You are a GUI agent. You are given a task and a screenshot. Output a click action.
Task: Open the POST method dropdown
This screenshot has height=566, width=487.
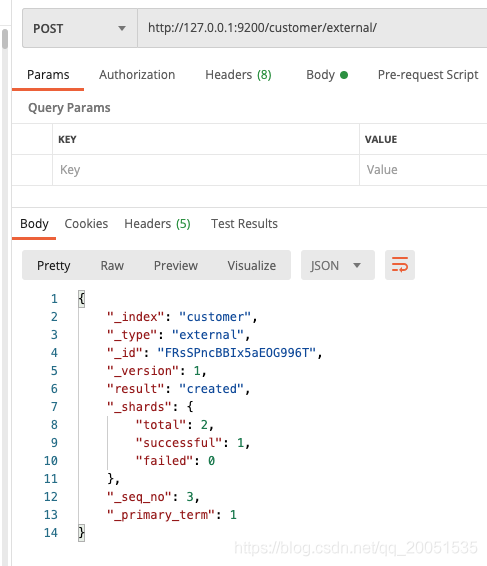(80, 29)
